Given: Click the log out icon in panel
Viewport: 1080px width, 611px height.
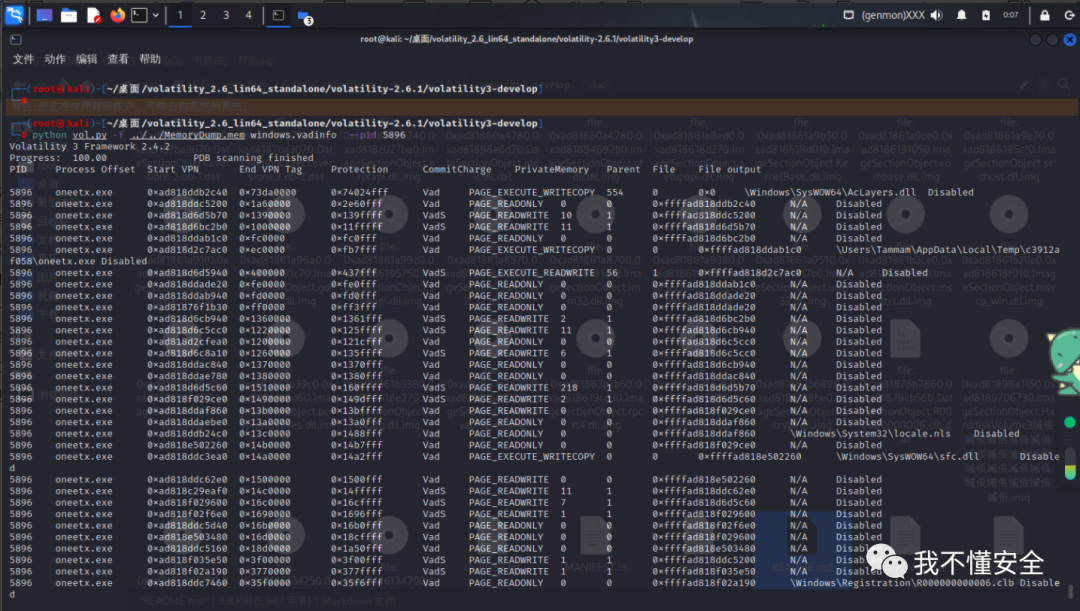Looking at the screenshot, I should click(x=1069, y=14).
